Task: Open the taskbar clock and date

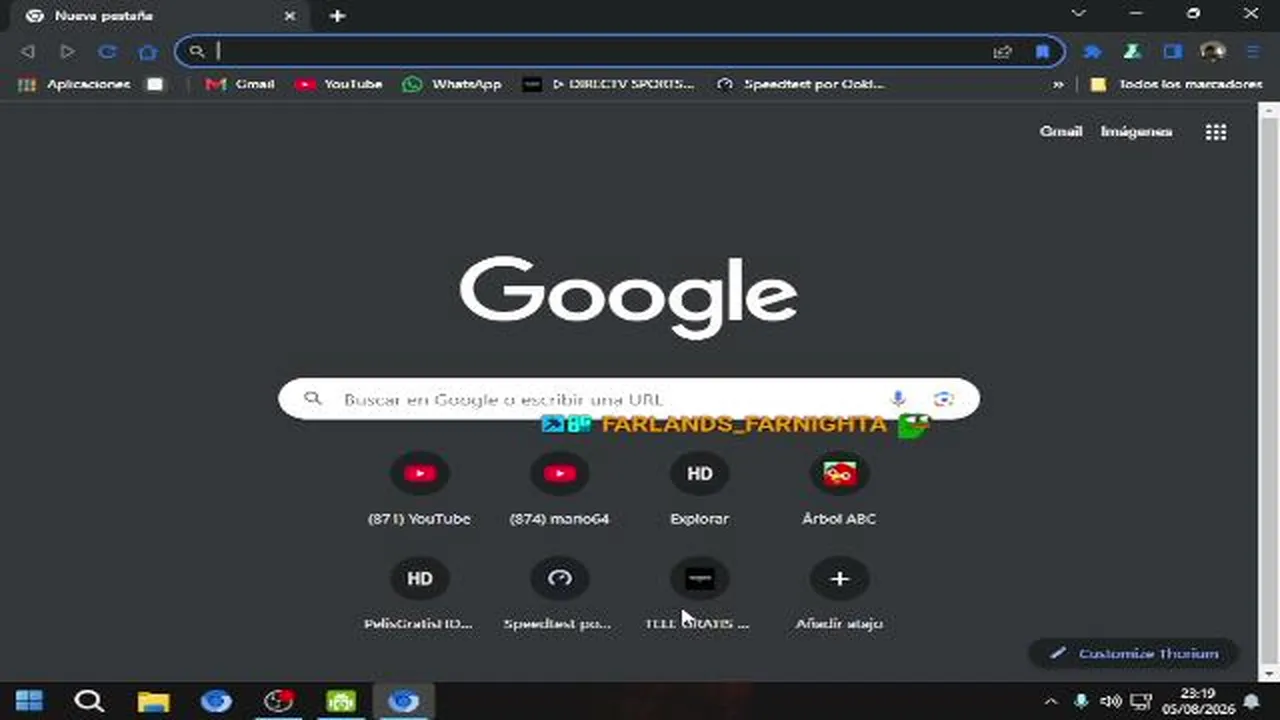Action: coord(1197,701)
